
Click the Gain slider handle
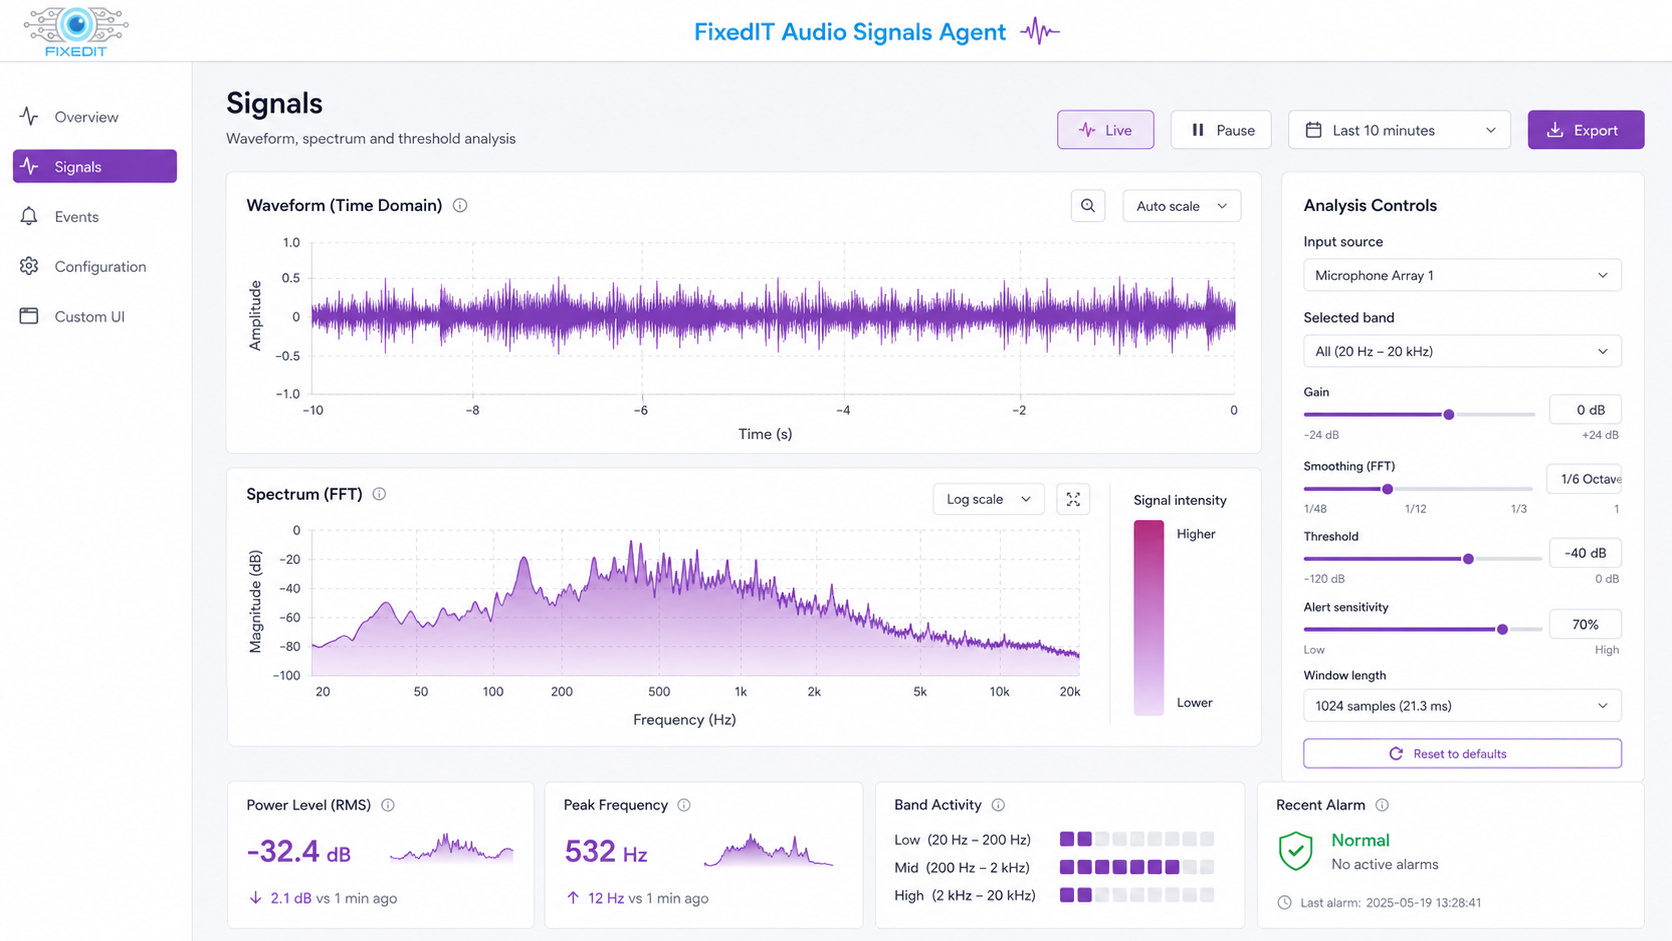1448,414
